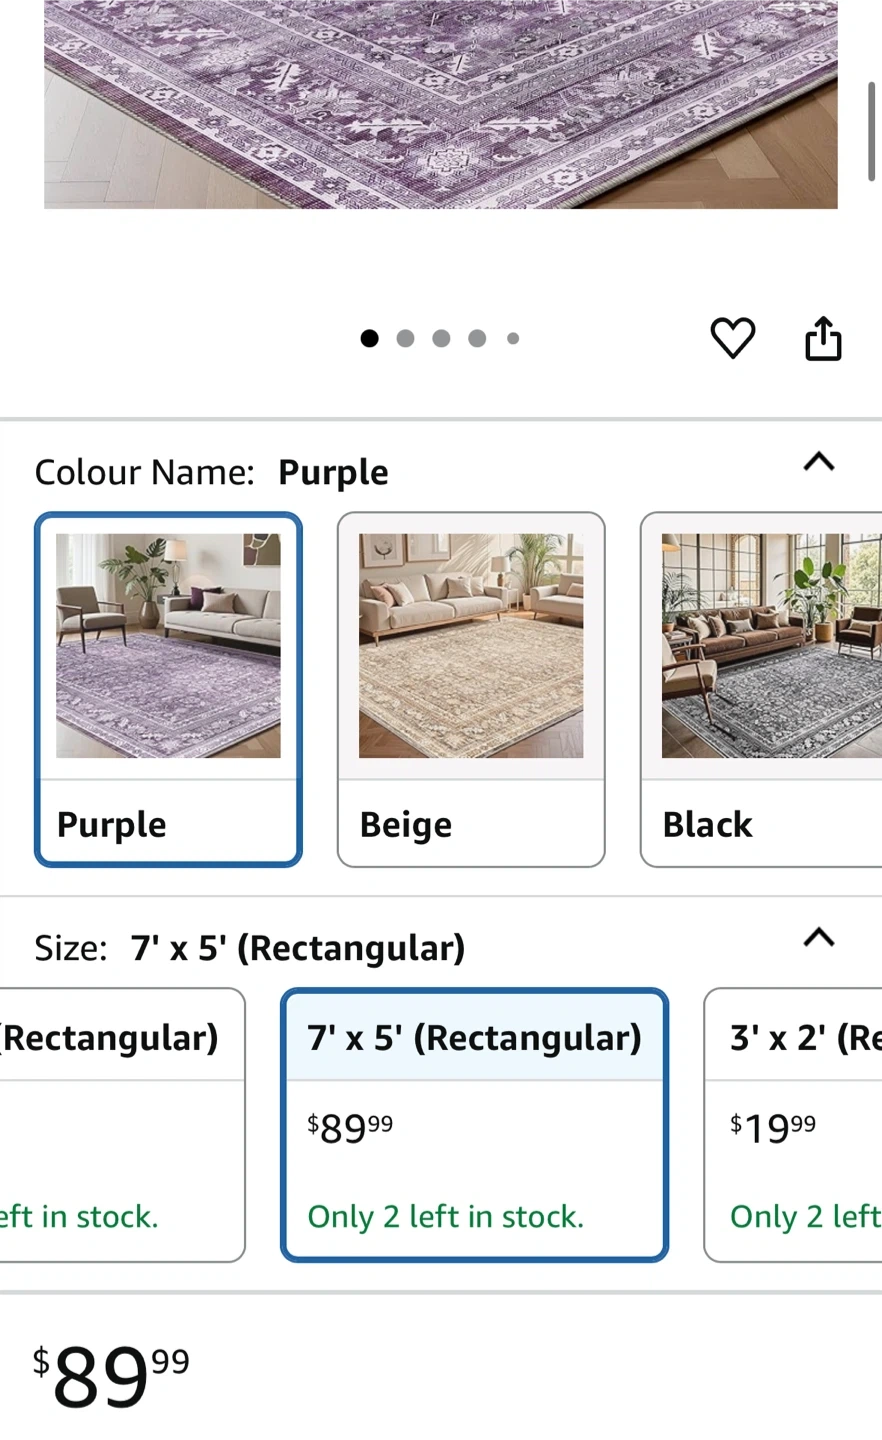Jump to the third carousel image dot
882x1440 pixels.
coord(441,338)
